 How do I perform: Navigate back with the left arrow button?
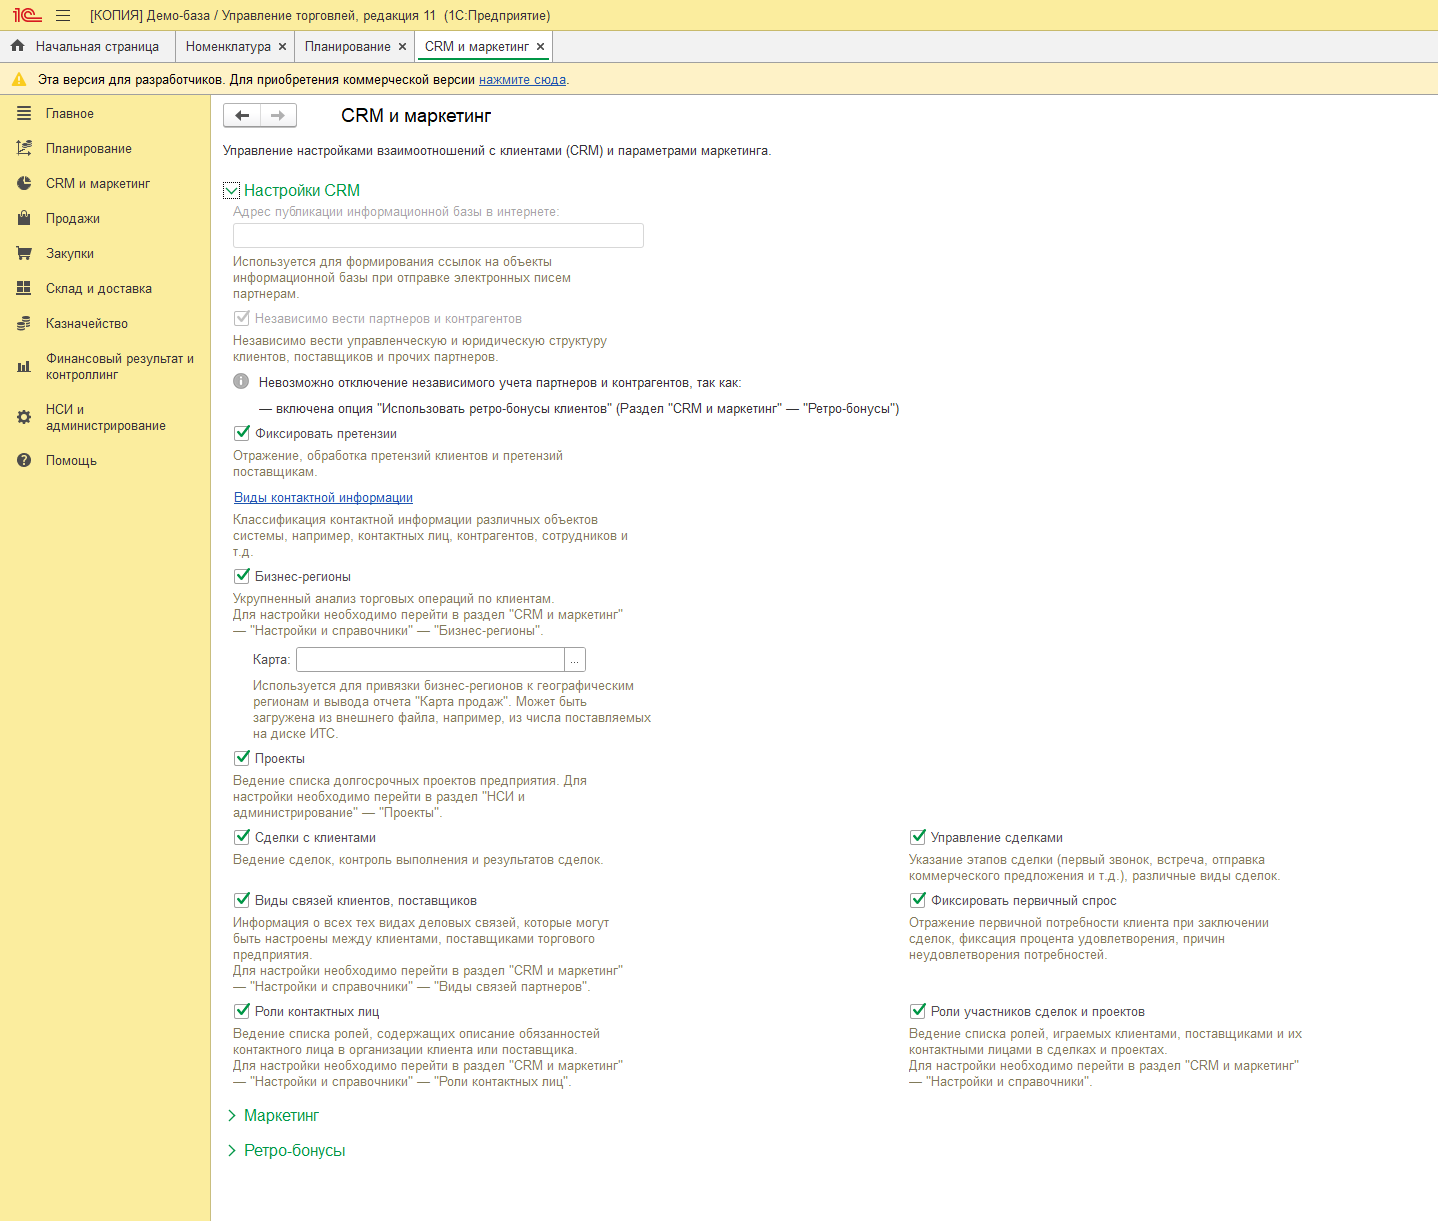tap(242, 116)
